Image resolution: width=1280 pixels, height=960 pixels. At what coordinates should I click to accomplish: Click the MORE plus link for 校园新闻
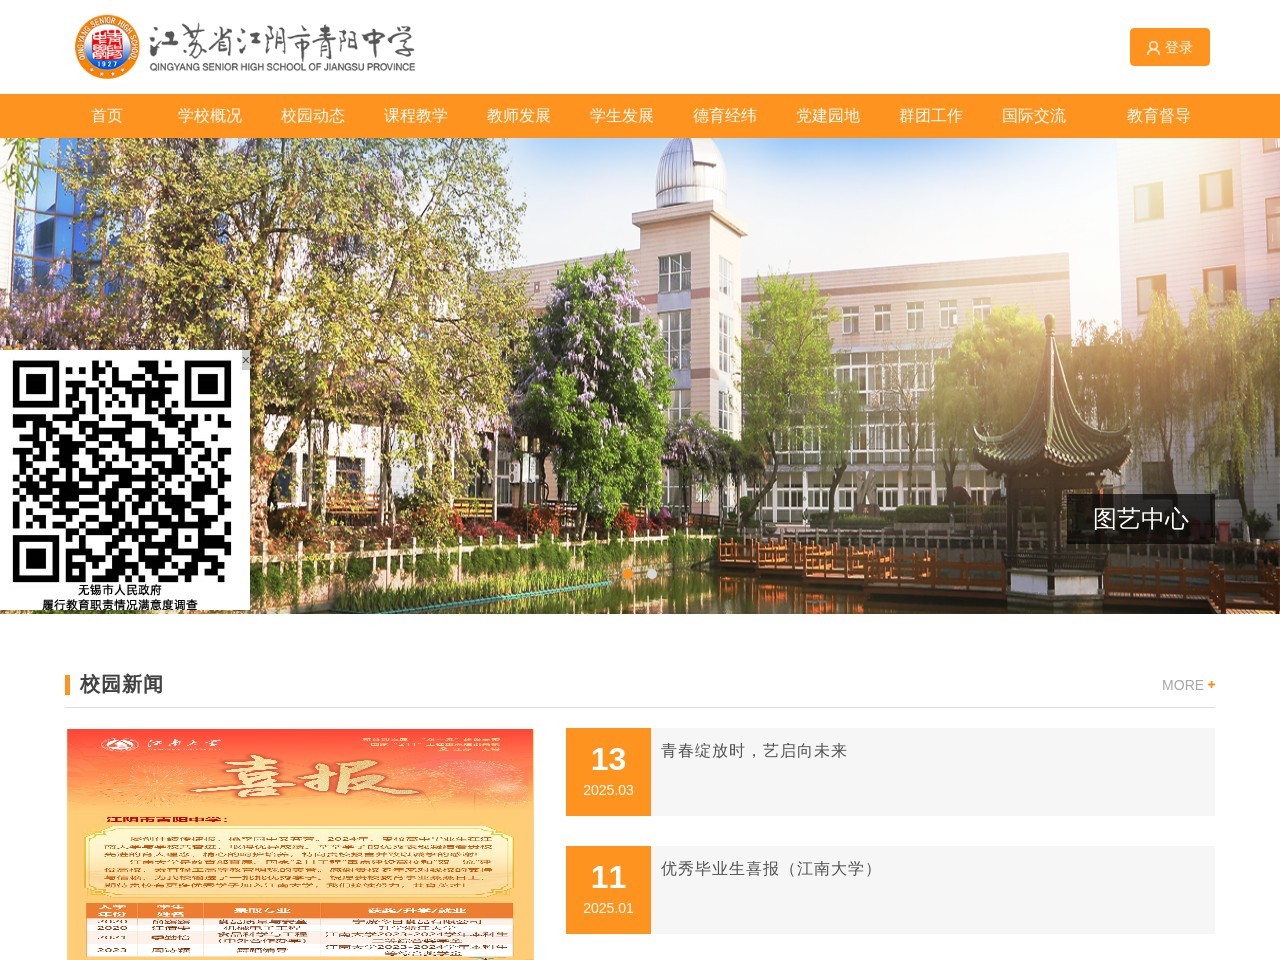point(1188,685)
